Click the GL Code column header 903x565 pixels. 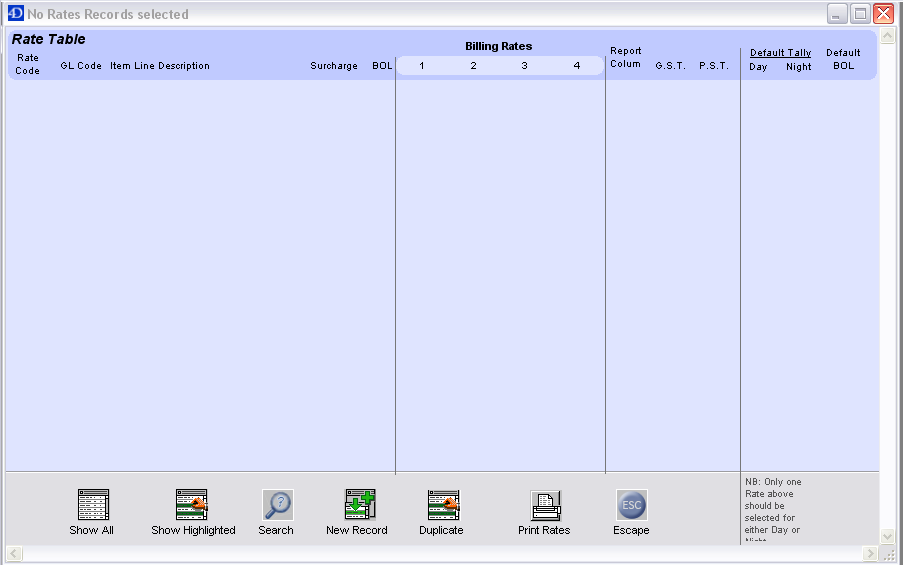81,66
